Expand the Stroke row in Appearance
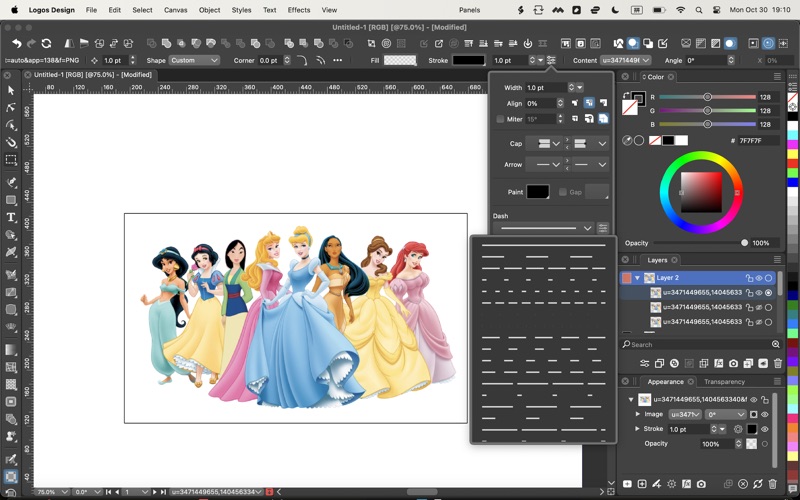 [x=638, y=429]
